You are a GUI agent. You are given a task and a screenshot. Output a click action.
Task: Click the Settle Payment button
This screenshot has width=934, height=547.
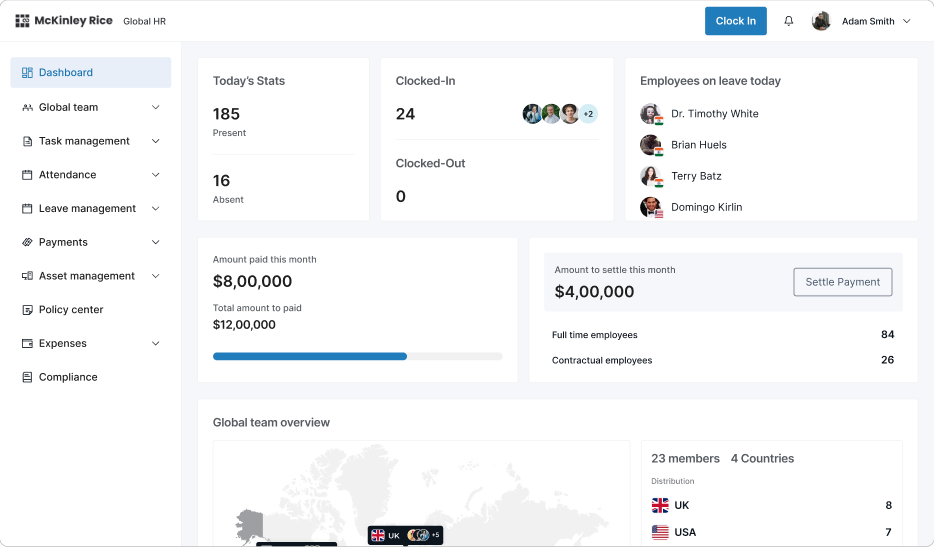[843, 282]
